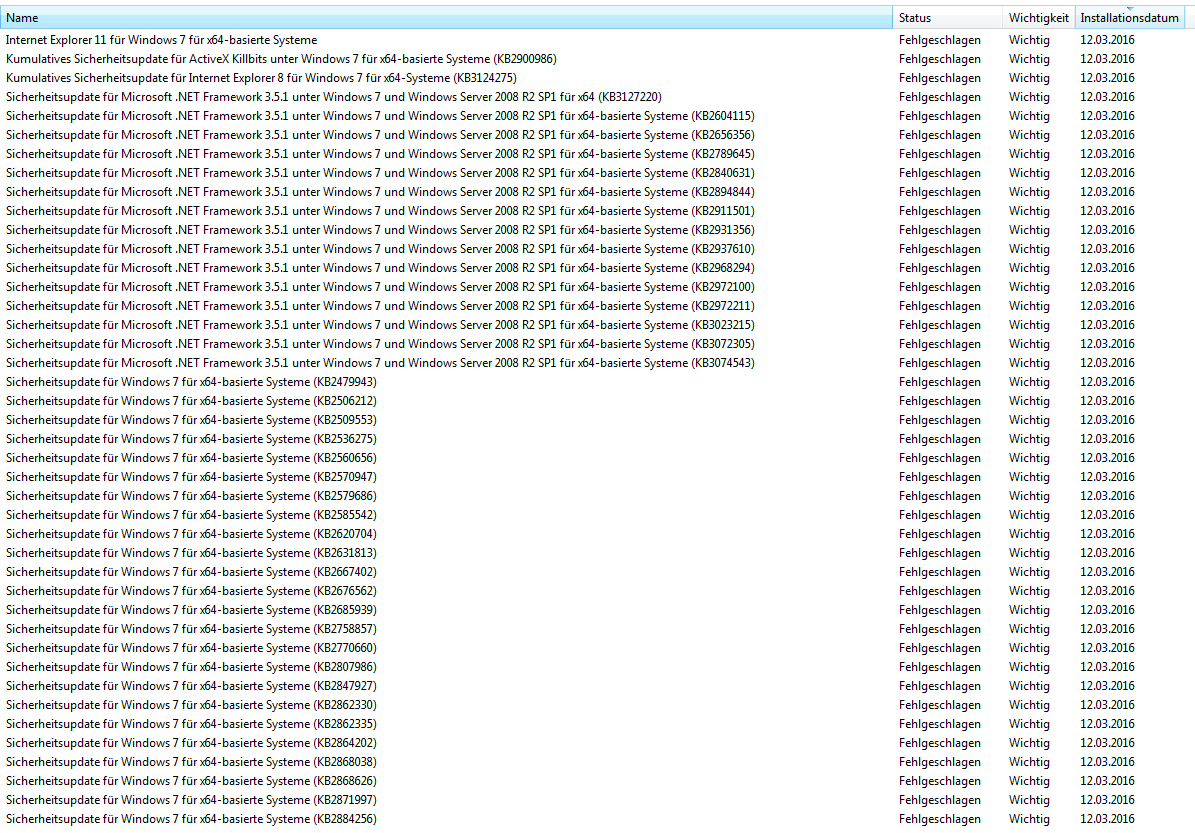1195x833 pixels.
Task: Click Wichtig in the KB2871997 row
Action: 1029,800
